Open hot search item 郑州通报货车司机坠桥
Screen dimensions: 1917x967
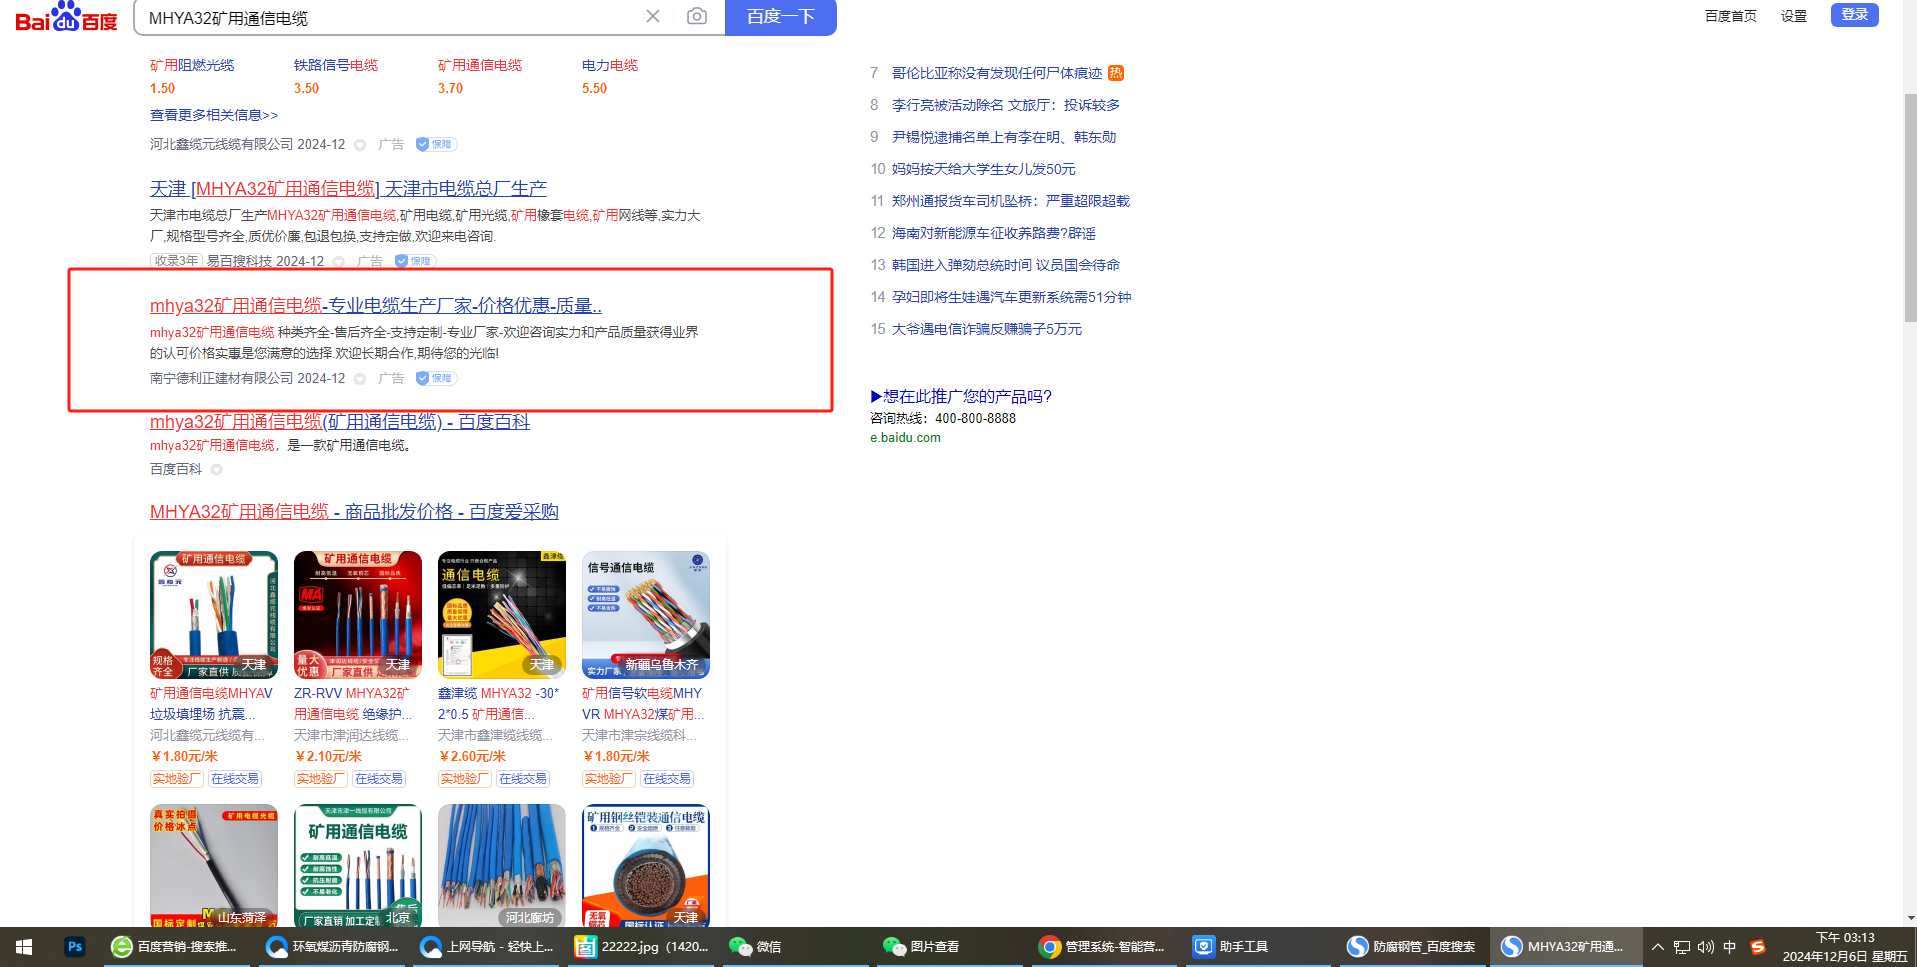(1011, 201)
